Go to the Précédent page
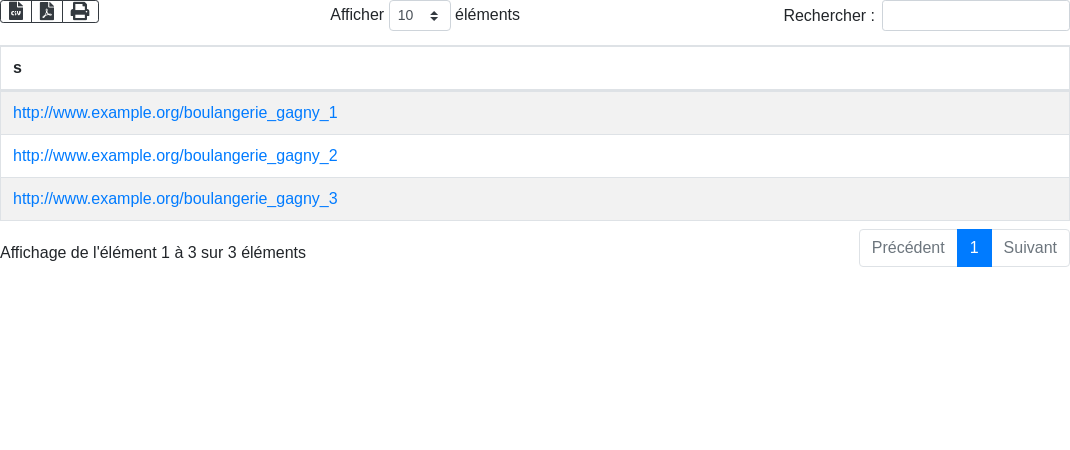This screenshot has height=450, width=1070. (x=907, y=248)
